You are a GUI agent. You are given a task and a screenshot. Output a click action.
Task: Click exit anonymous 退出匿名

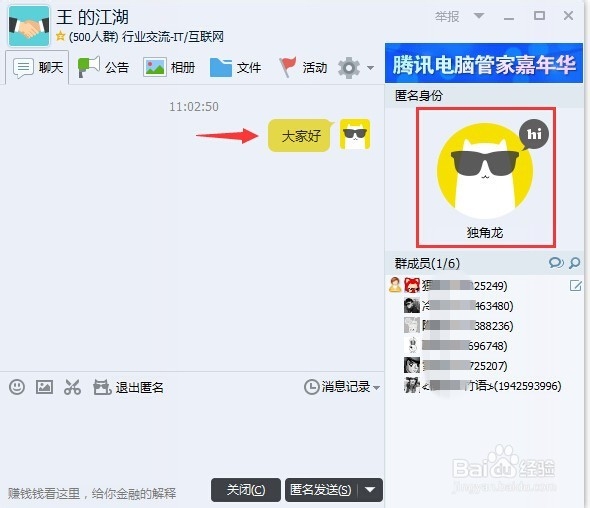click(x=128, y=387)
